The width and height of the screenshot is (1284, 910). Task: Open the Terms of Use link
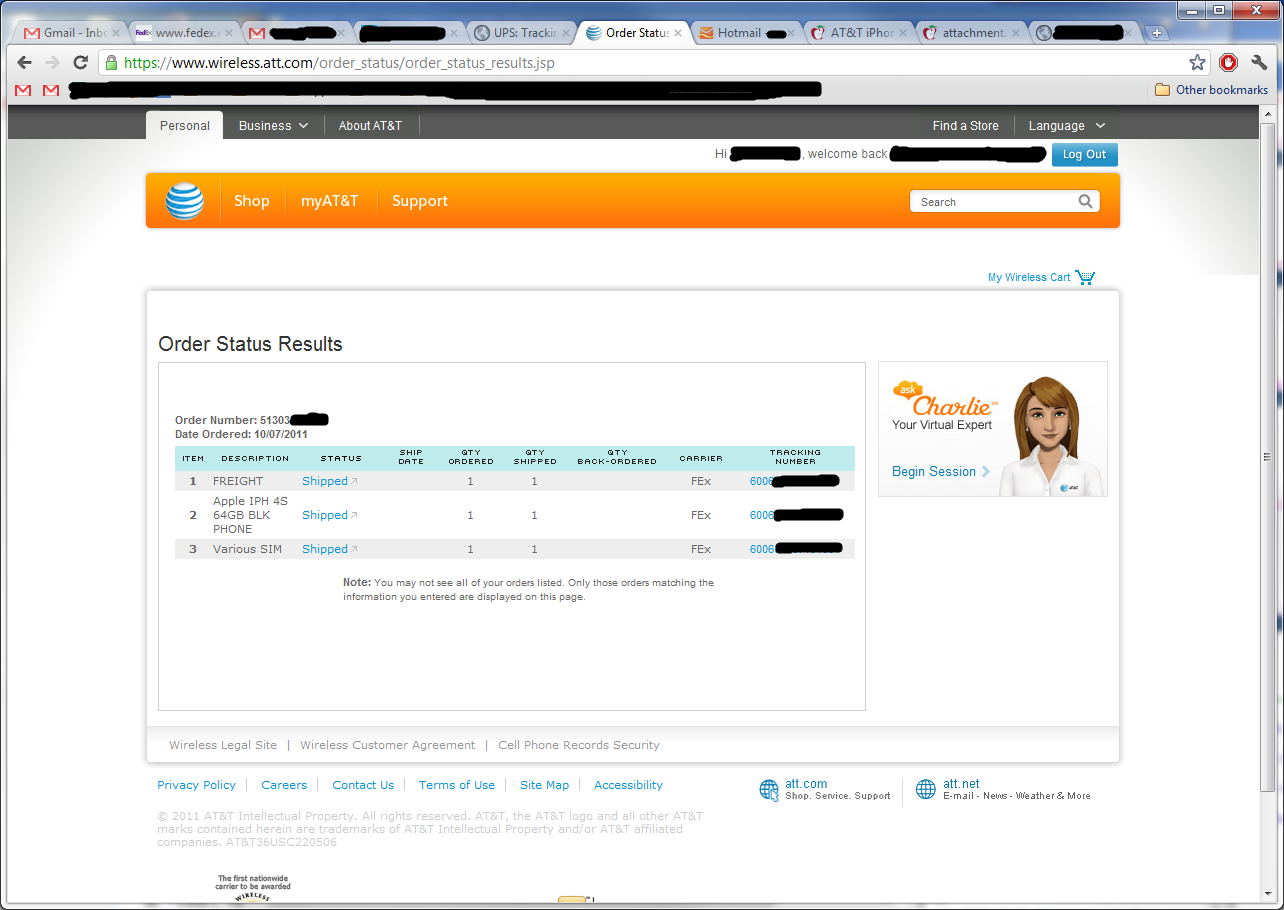pyautogui.click(x=457, y=785)
